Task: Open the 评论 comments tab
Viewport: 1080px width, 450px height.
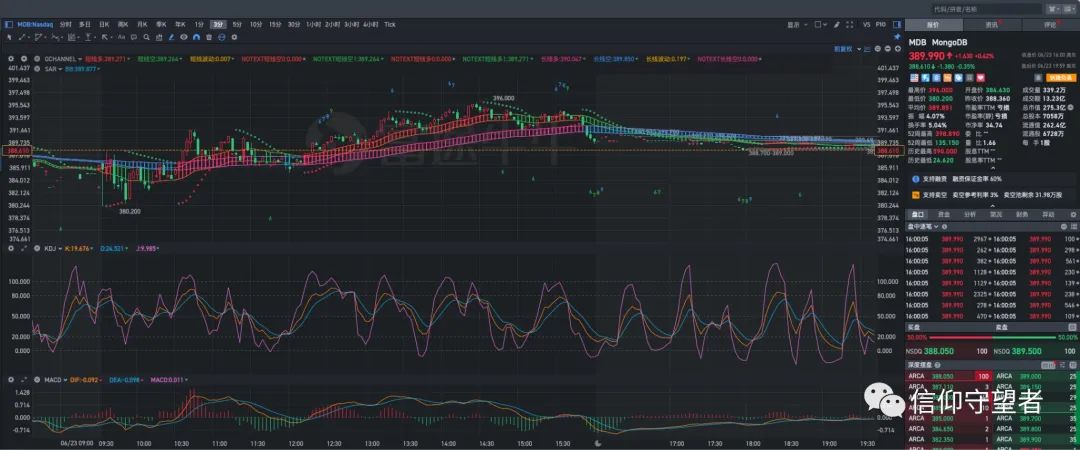Action: click(1051, 25)
